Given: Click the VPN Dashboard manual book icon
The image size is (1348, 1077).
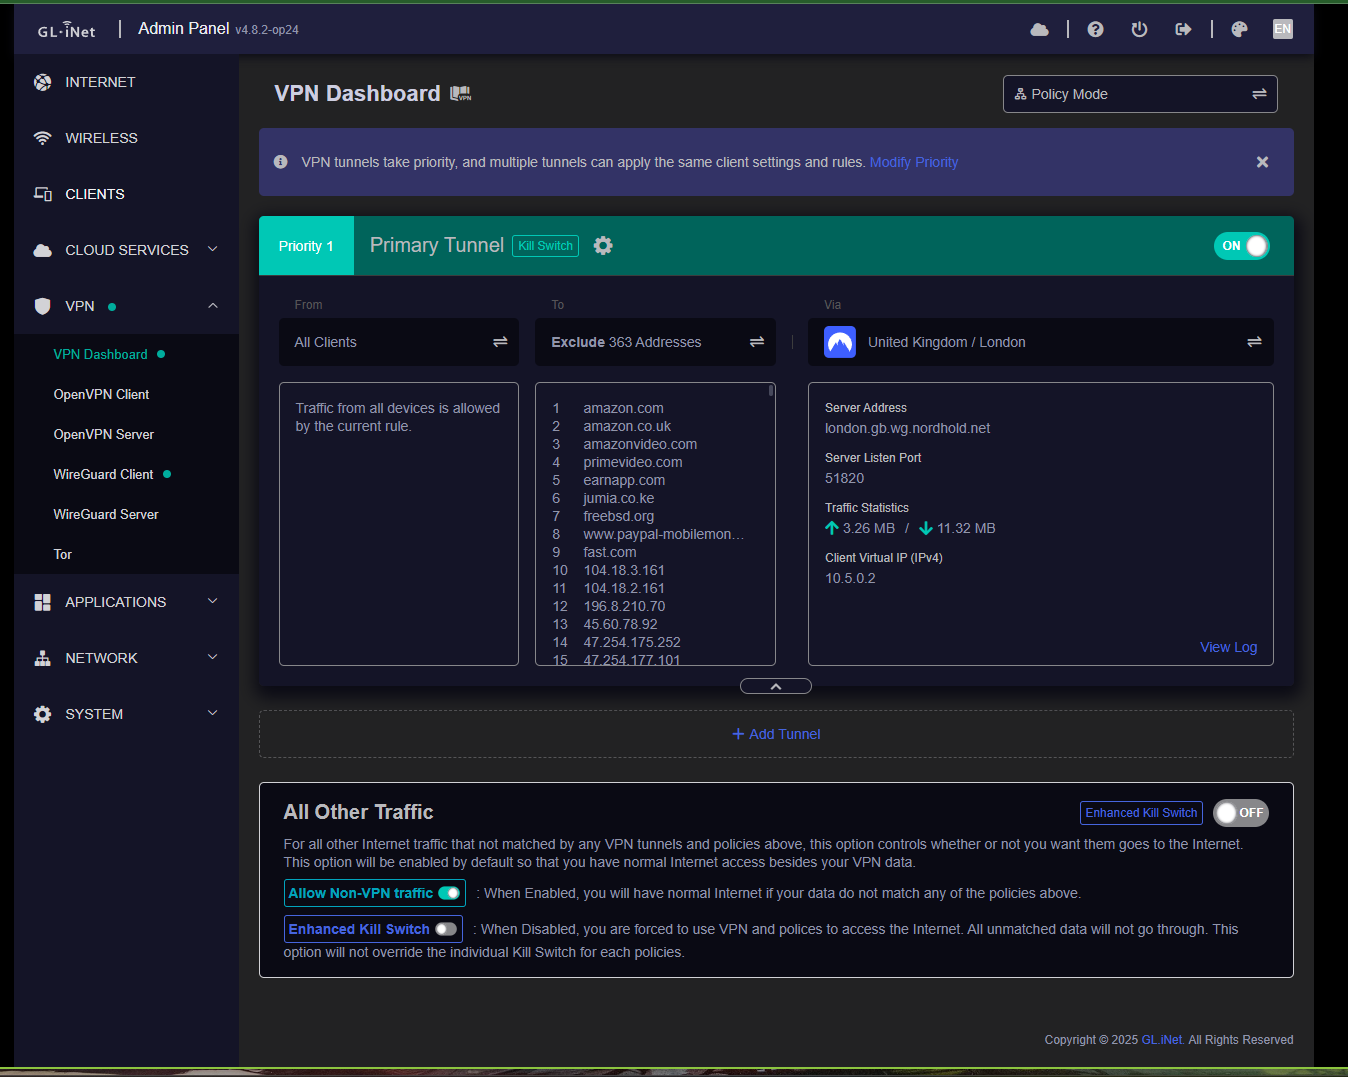Looking at the screenshot, I should point(460,94).
